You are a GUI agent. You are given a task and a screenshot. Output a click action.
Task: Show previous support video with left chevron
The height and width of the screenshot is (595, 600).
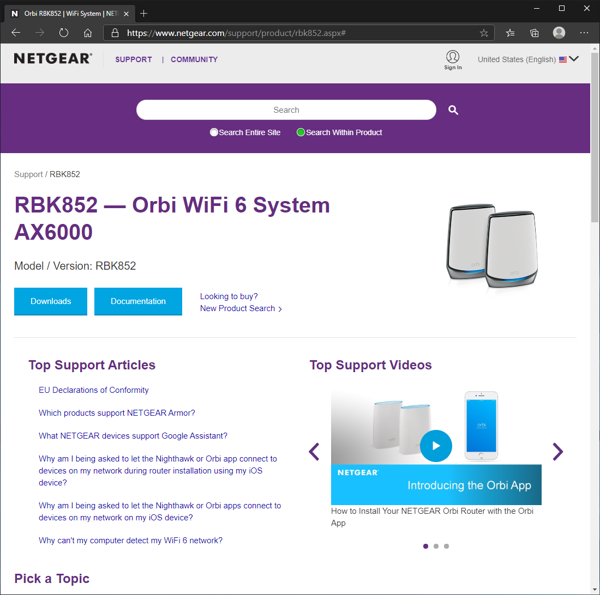pyautogui.click(x=314, y=452)
